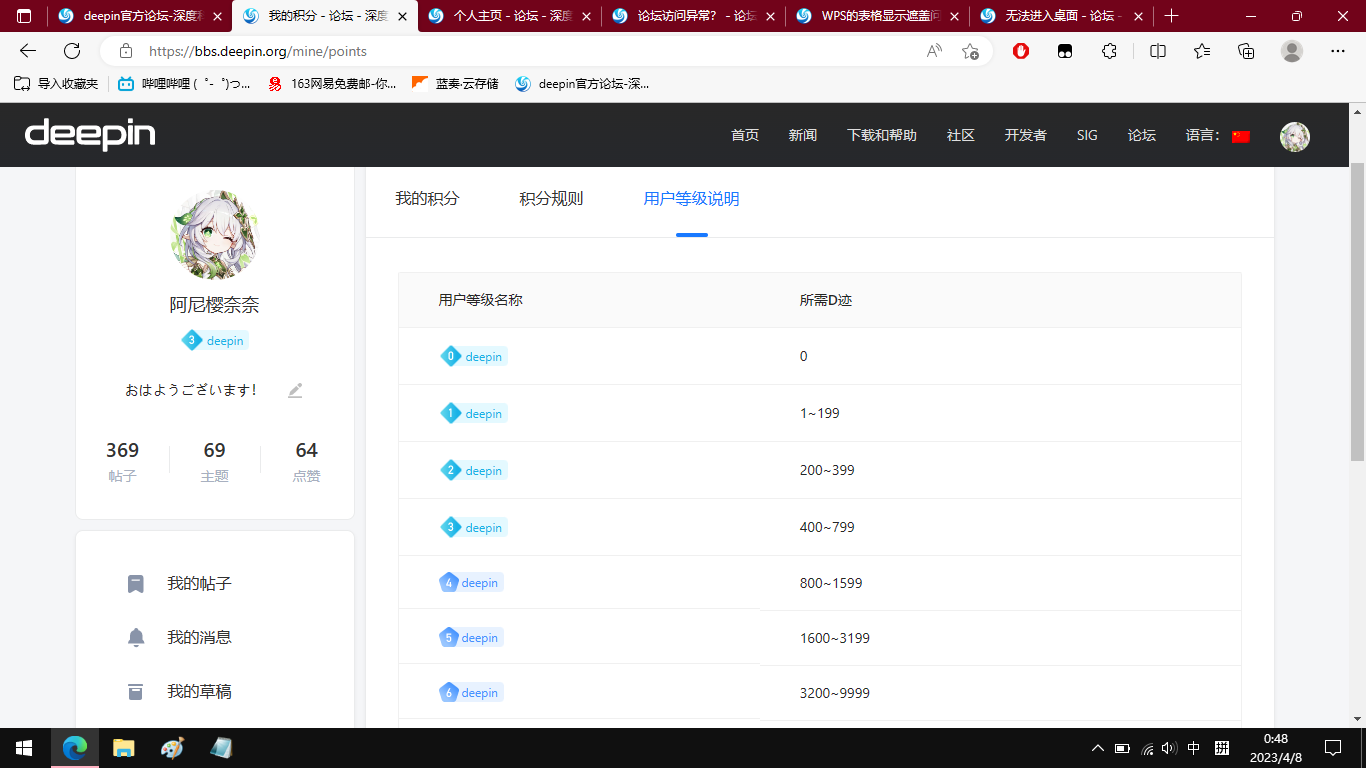Open the 我的消息 sidebar link
The height and width of the screenshot is (768, 1366).
(199, 637)
